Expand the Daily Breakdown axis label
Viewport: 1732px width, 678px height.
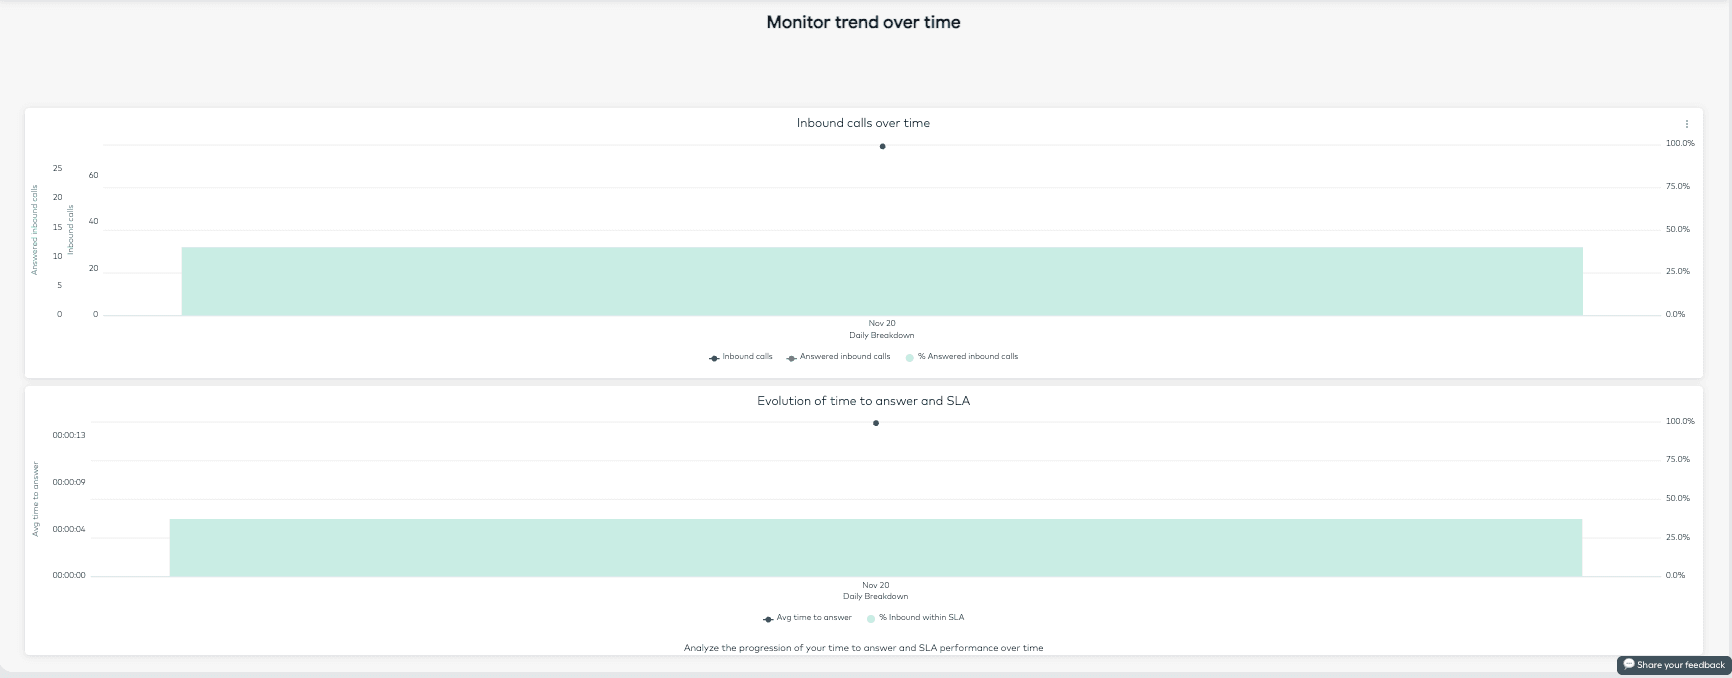pyautogui.click(x=881, y=335)
